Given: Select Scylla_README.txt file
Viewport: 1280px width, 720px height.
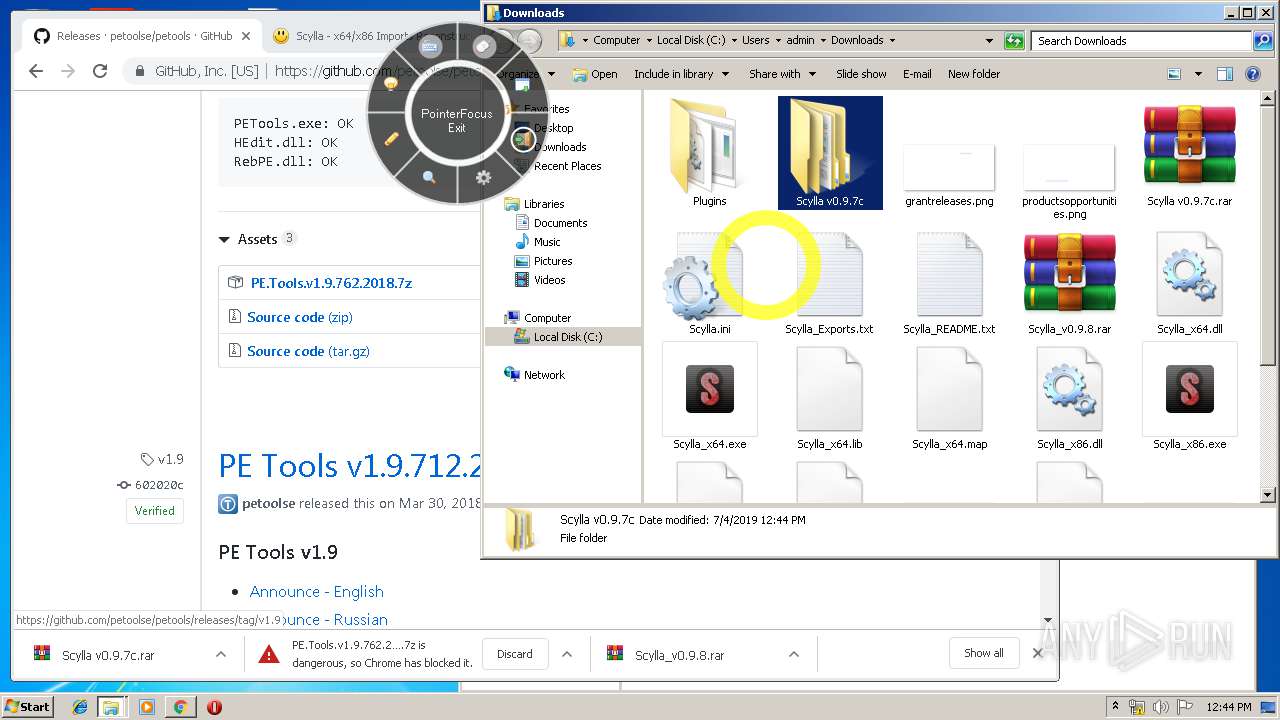Looking at the screenshot, I should click(x=949, y=283).
